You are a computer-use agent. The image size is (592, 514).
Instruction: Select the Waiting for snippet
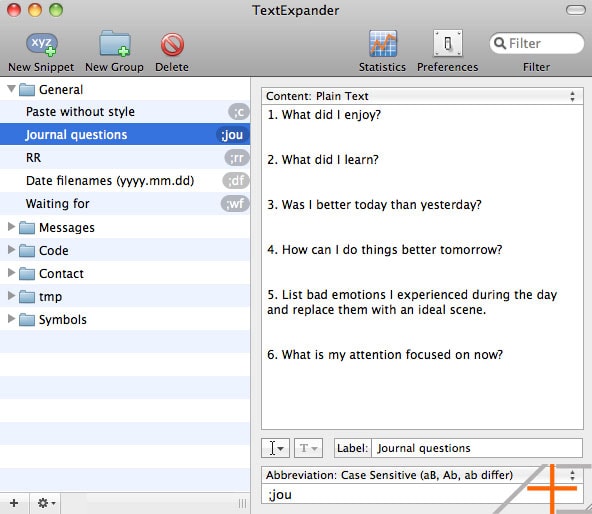(125, 204)
